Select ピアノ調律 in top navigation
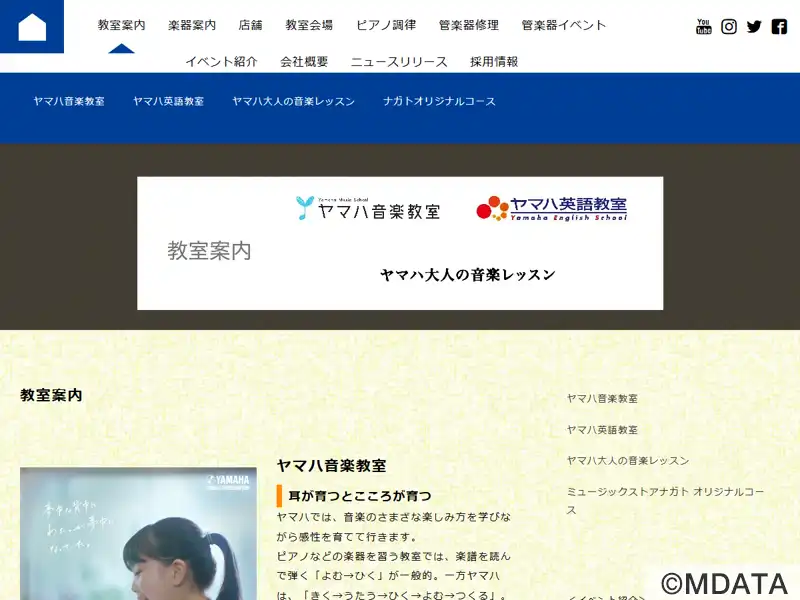This screenshot has height=600, width=800. [386, 25]
